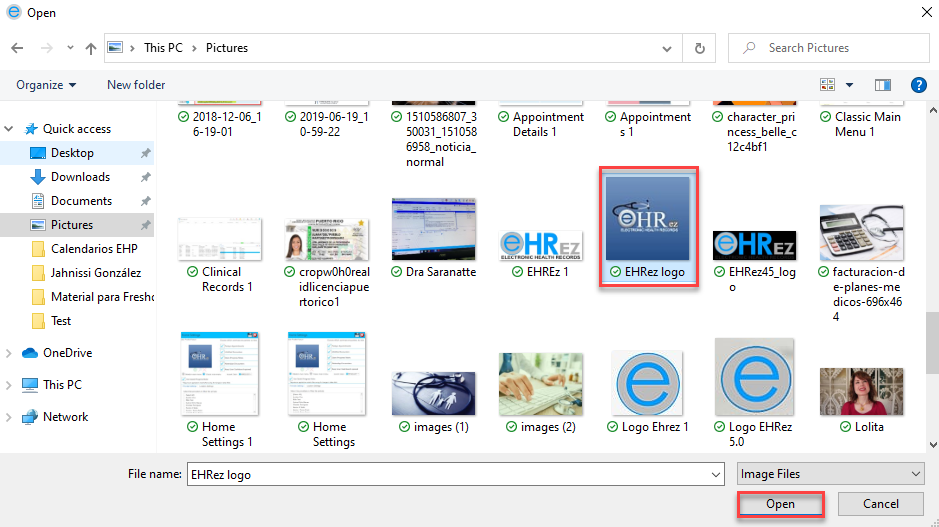Screen dimensions: 939x527
Task: Open the File name dropdown arrow
Action: click(716, 474)
